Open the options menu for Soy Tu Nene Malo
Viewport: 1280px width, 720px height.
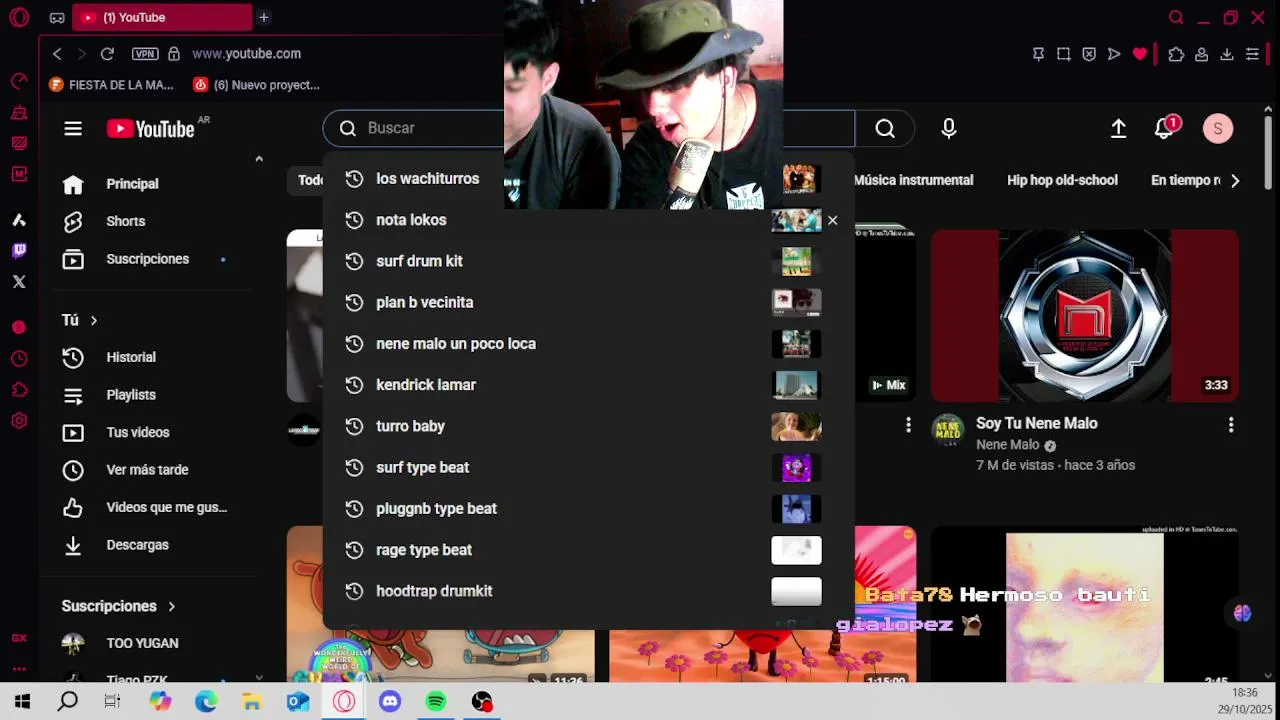(1231, 425)
